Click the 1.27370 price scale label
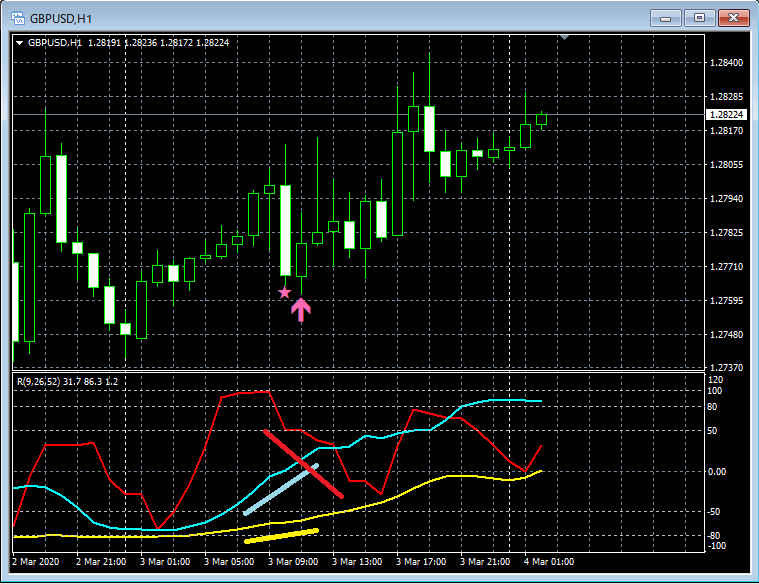This screenshot has width=759, height=584. click(726, 368)
